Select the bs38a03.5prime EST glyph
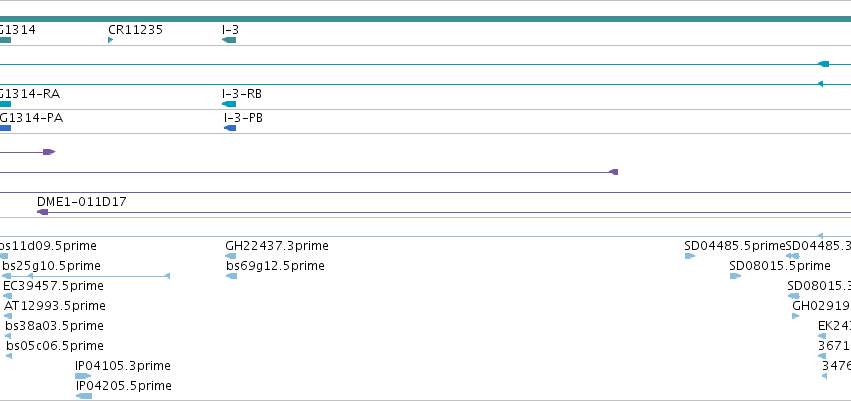This screenshot has width=851, height=401. (x=8, y=336)
